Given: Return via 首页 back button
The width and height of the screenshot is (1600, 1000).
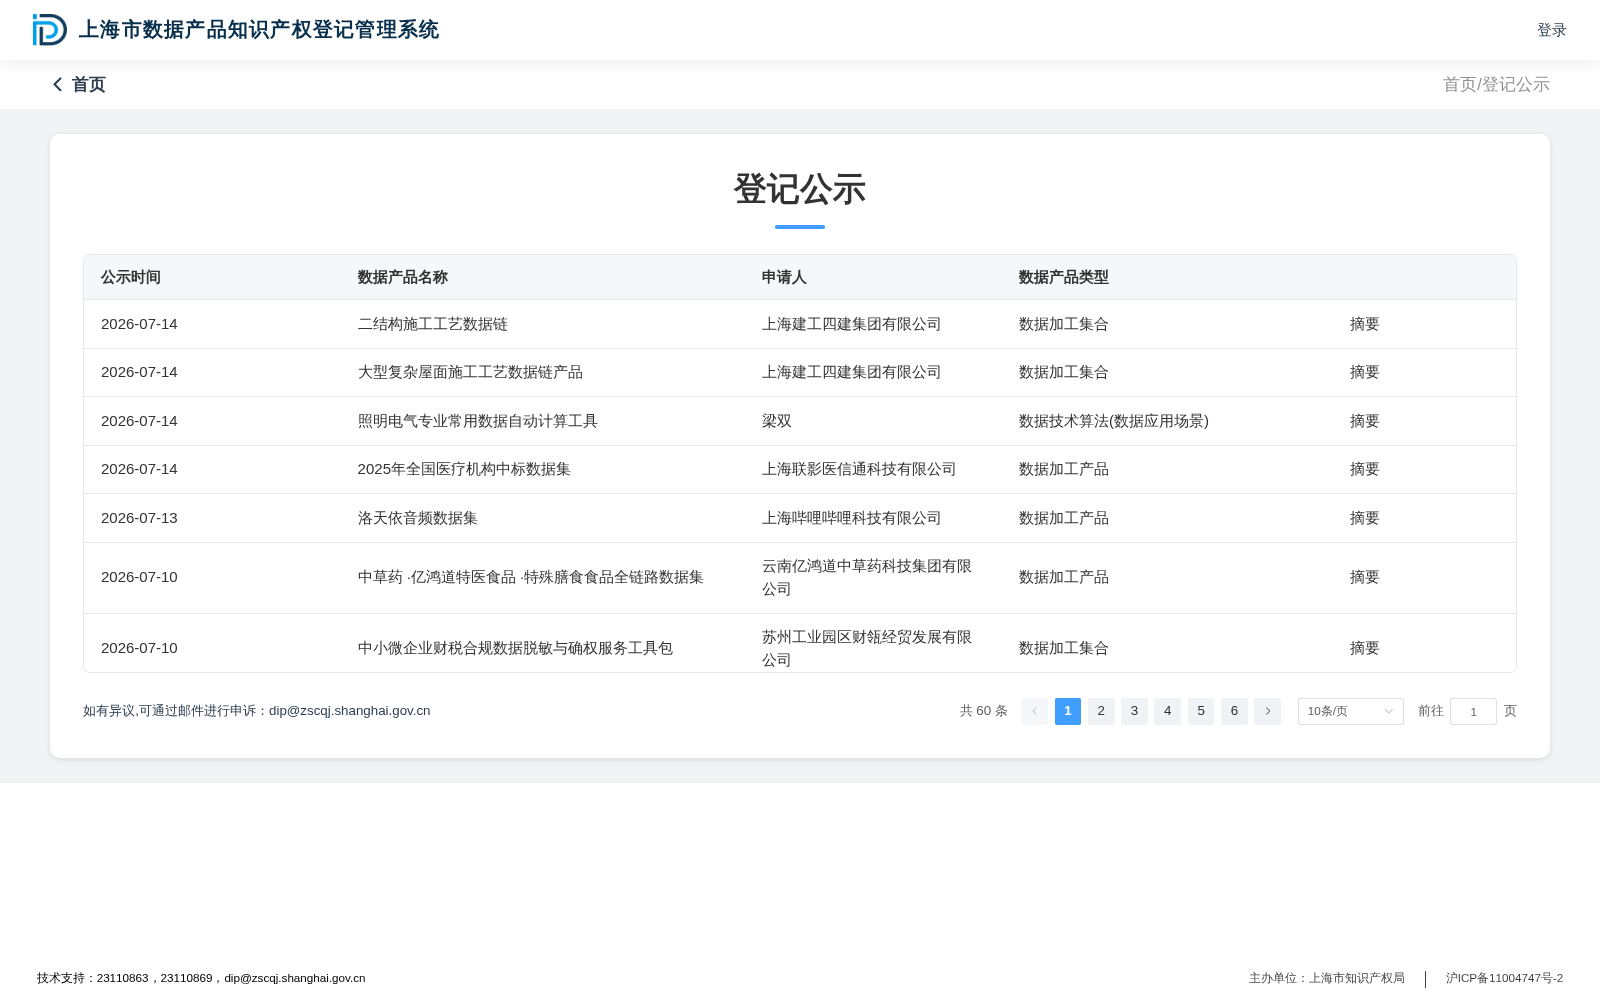Looking at the screenshot, I should [79, 85].
